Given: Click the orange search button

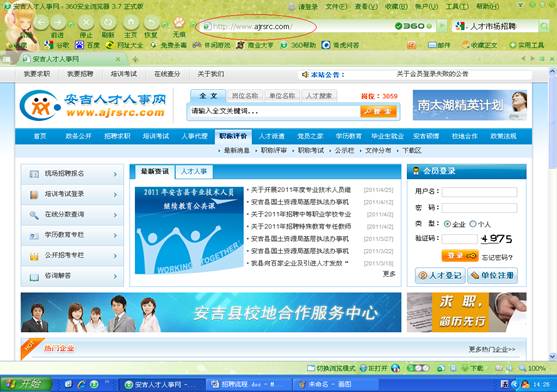Looking at the screenshot, I should click(x=378, y=111).
